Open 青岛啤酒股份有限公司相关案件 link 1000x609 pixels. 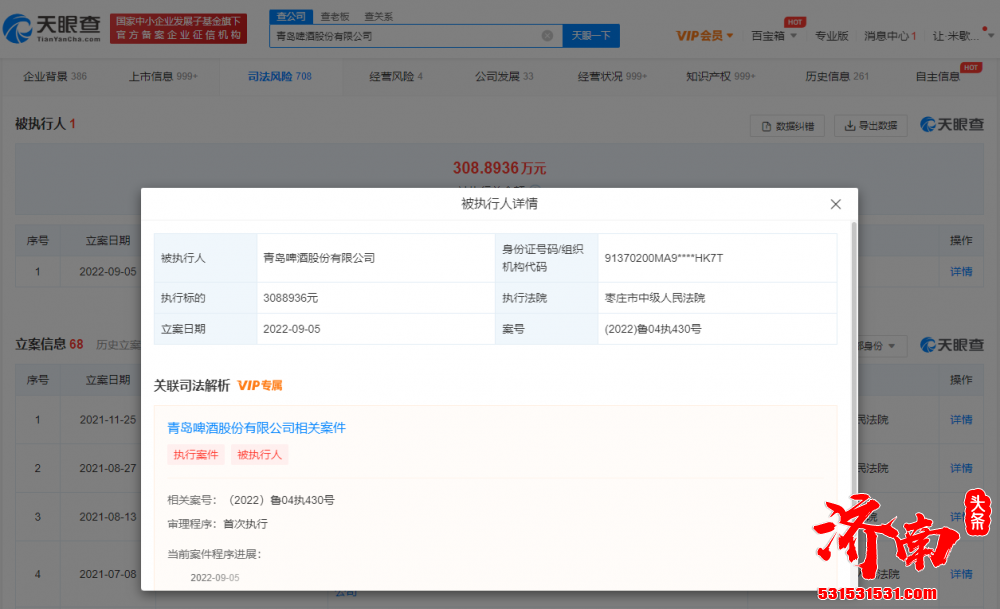(259, 427)
